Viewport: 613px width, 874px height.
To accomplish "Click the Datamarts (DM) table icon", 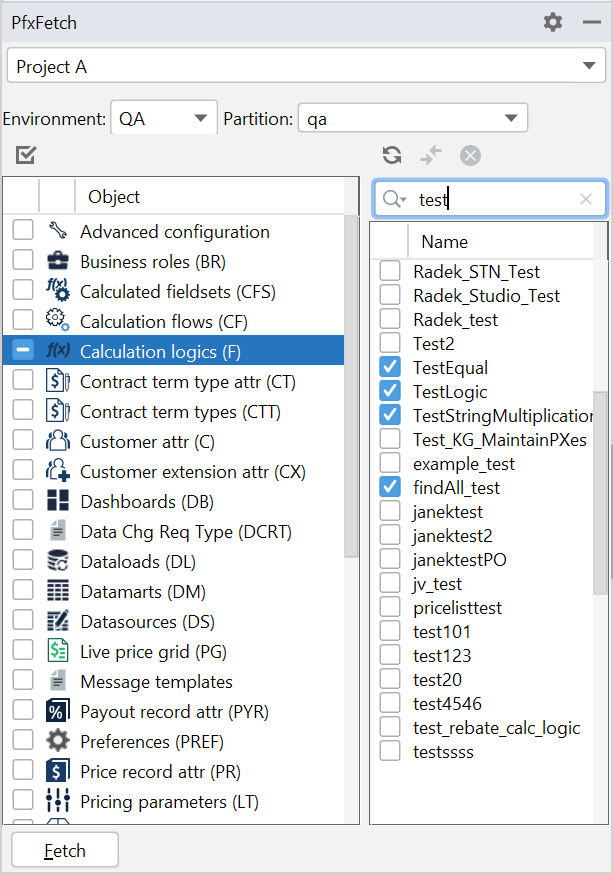I will point(58,592).
